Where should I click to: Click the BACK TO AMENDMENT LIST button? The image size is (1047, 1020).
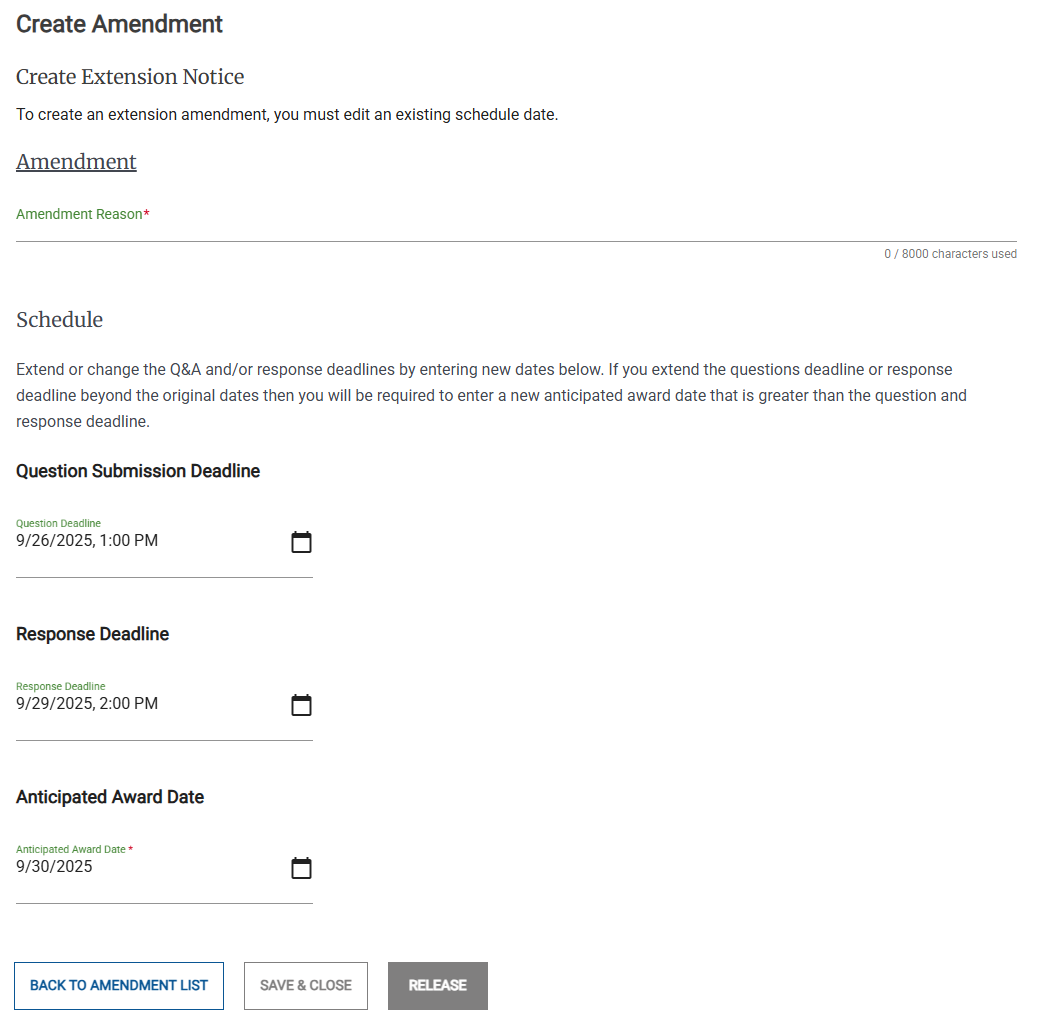(118, 985)
